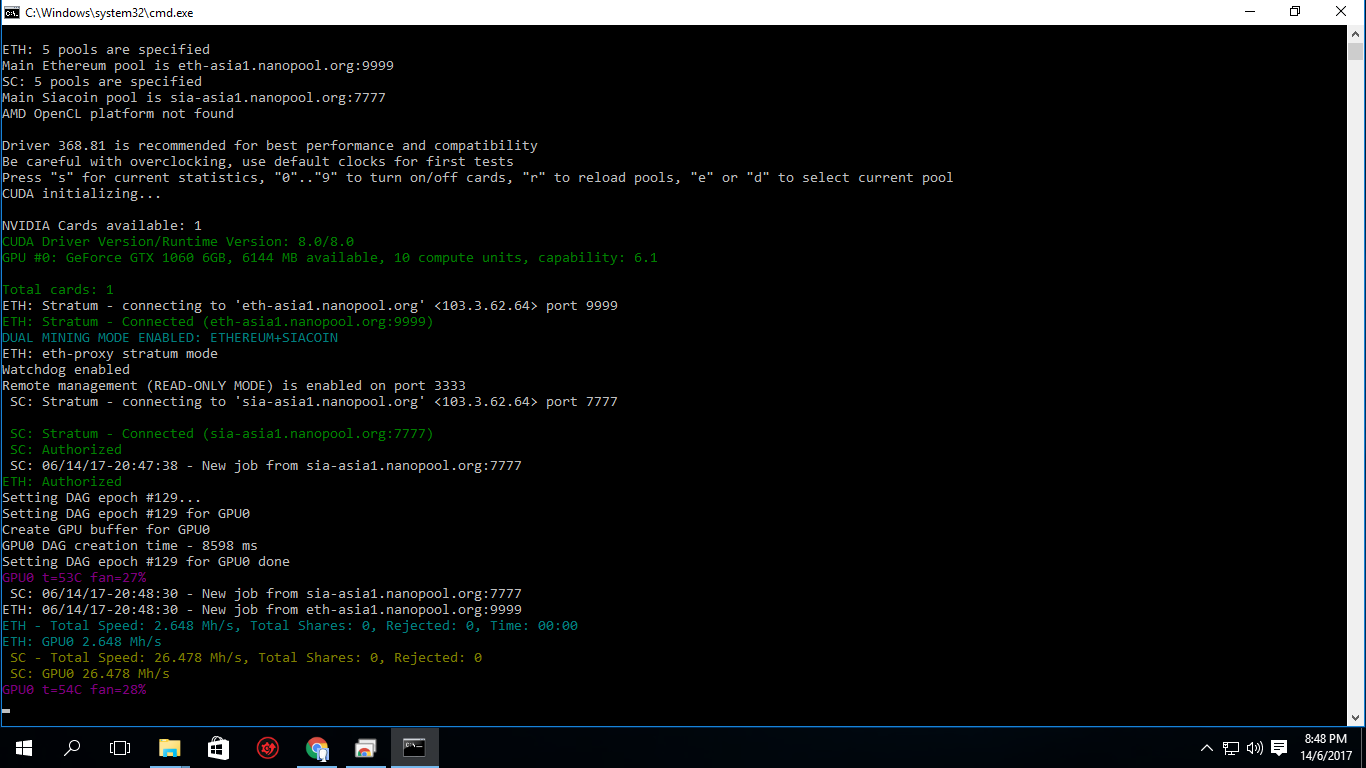The height and width of the screenshot is (768, 1366).
Task: Open the red gear app on taskbar
Action: coord(267,748)
